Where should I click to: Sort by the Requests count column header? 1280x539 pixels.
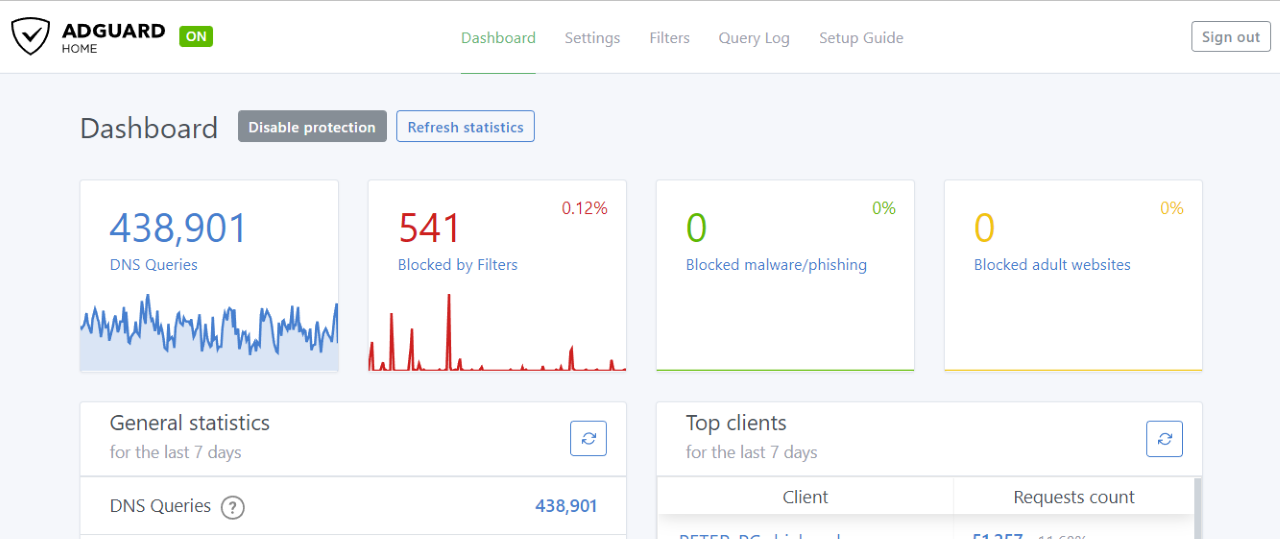click(x=1073, y=497)
